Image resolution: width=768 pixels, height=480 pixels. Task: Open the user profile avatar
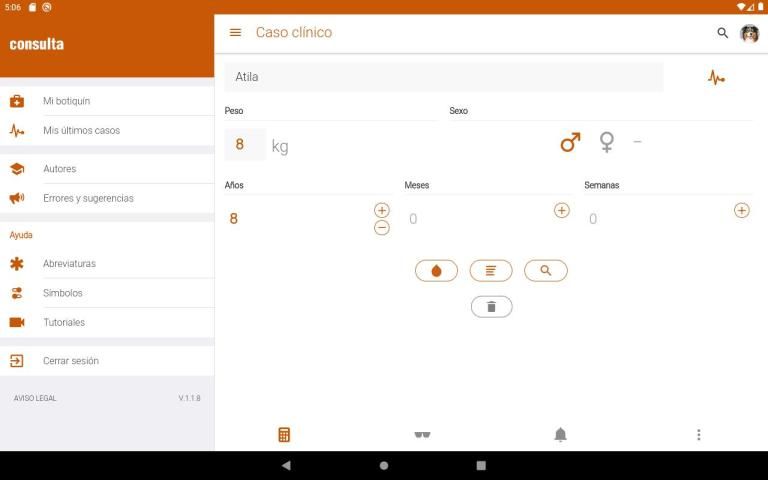[749, 33]
